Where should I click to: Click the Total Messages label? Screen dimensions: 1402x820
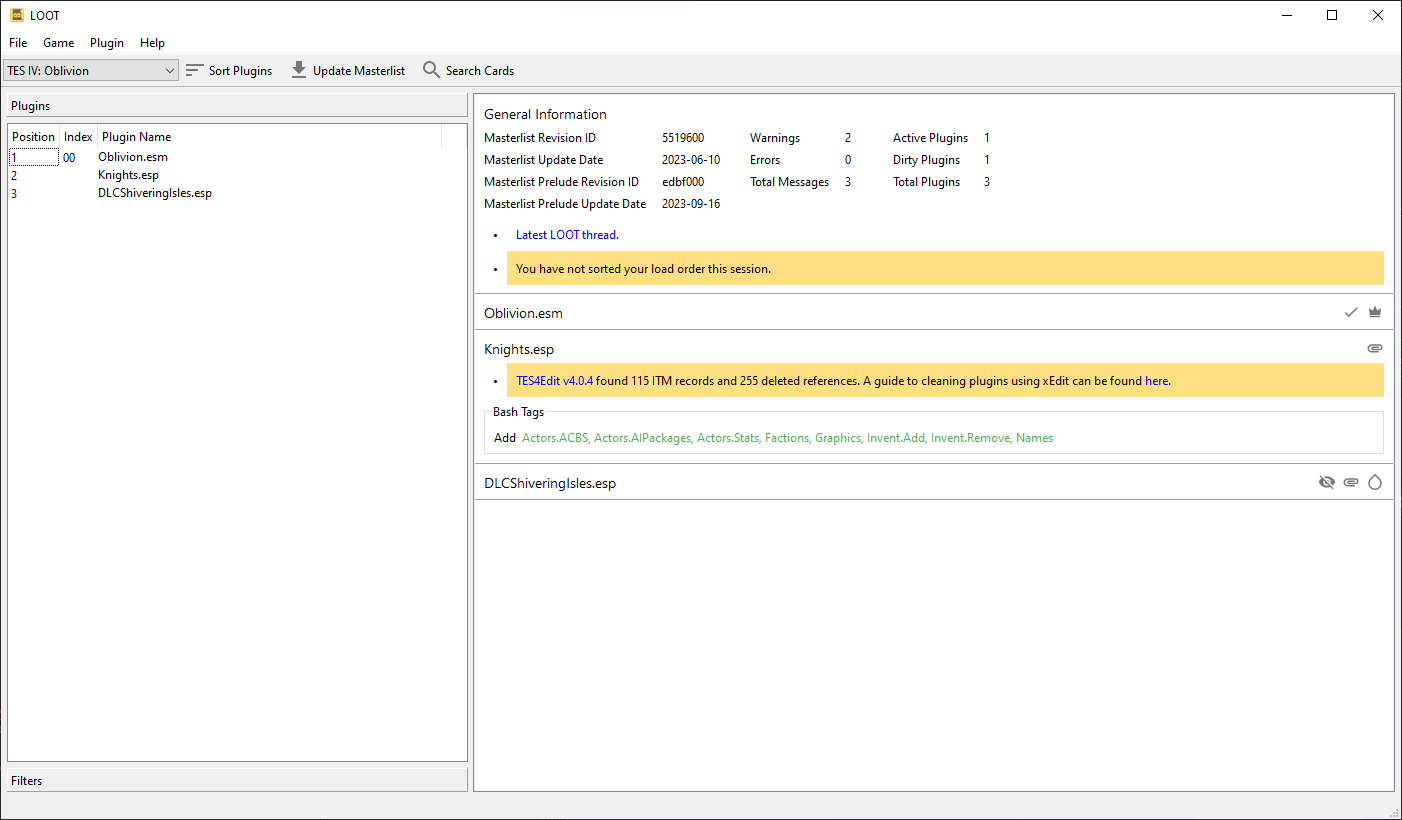click(790, 182)
